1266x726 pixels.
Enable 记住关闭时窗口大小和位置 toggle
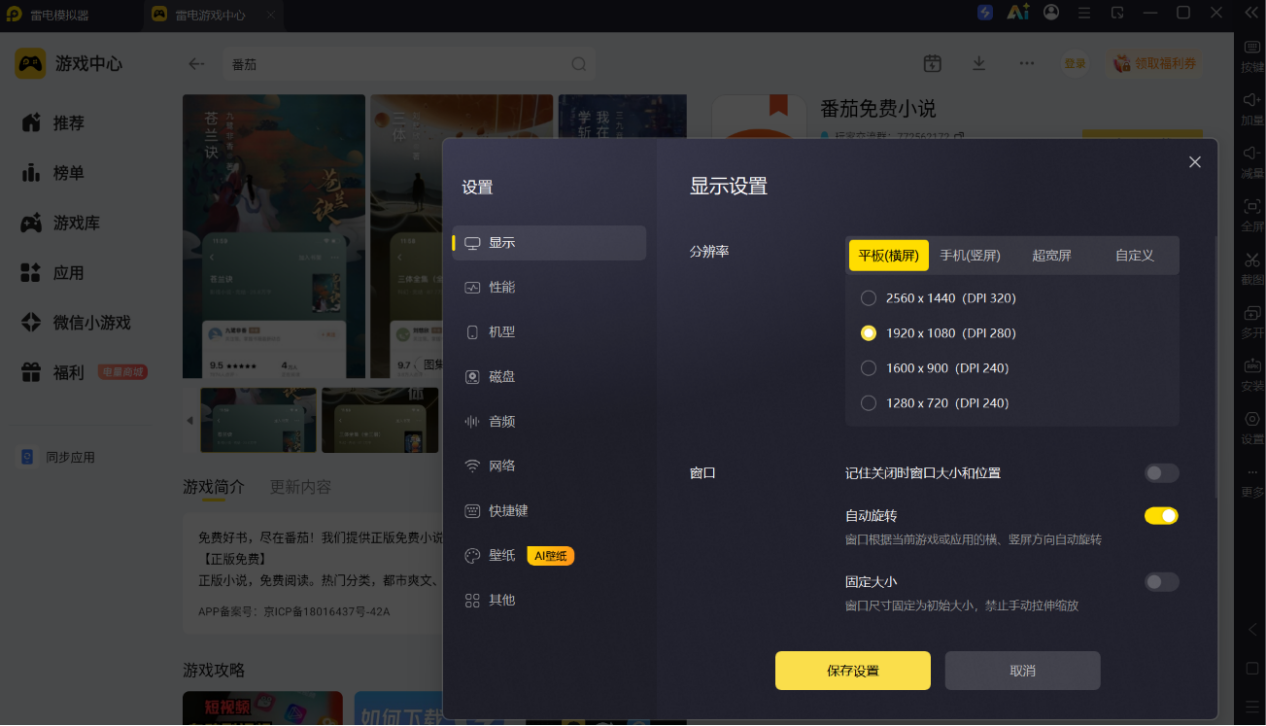1162,473
